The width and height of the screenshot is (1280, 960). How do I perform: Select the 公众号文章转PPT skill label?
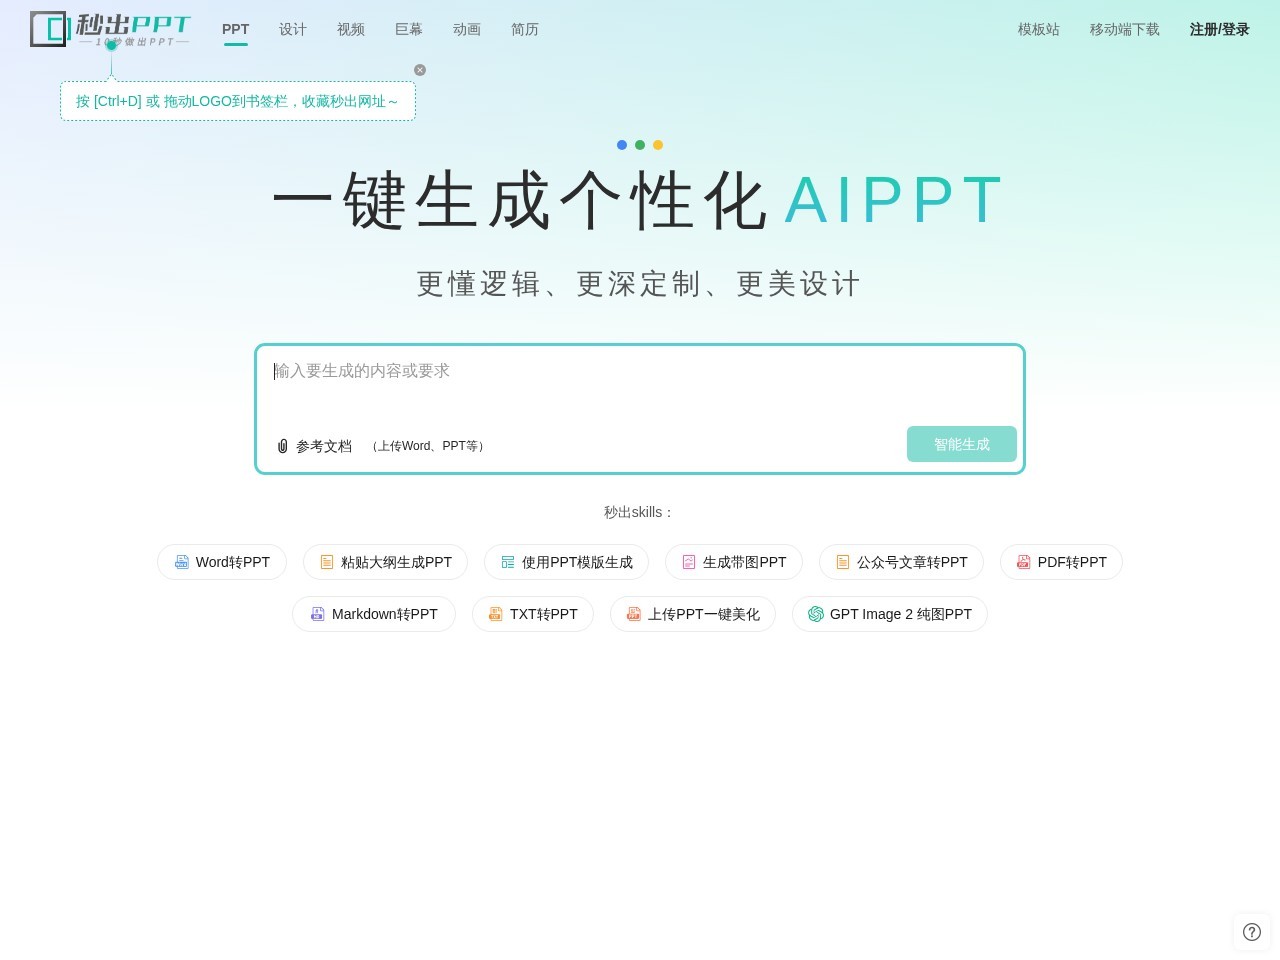tap(912, 562)
